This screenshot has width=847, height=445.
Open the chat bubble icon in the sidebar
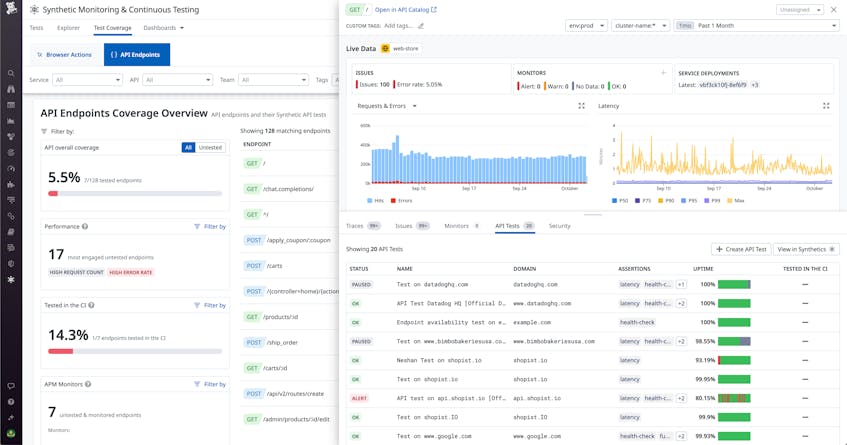click(11, 386)
